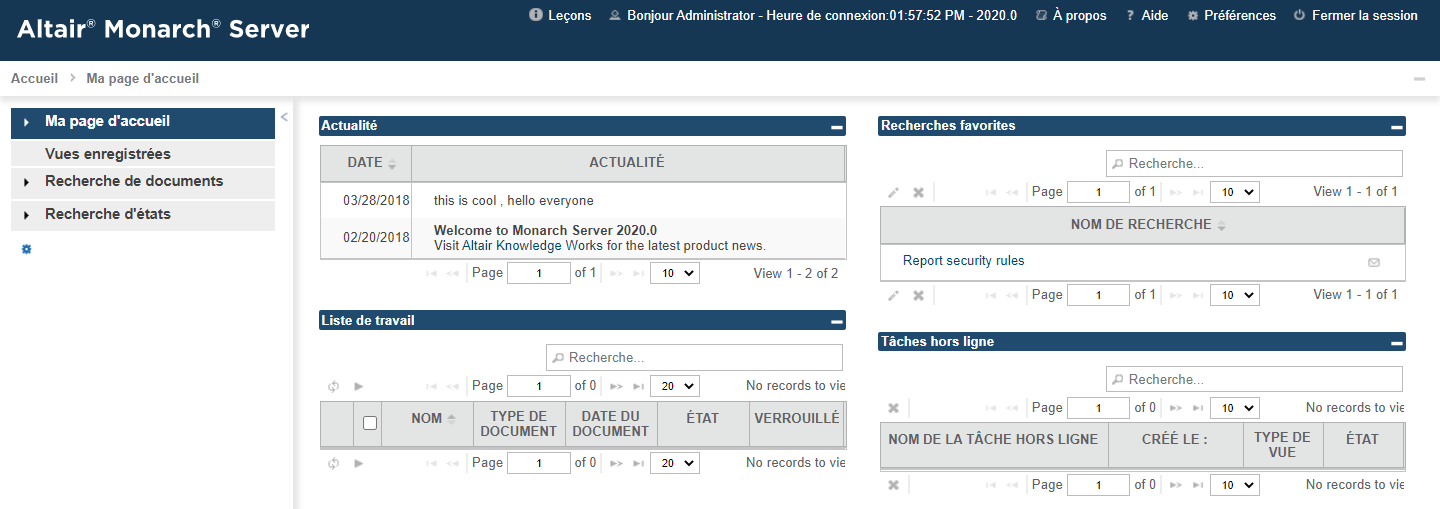Click the Recherches favorites search field
The height and width of the screenshot is (509, 1440).
click(1254, 164)
